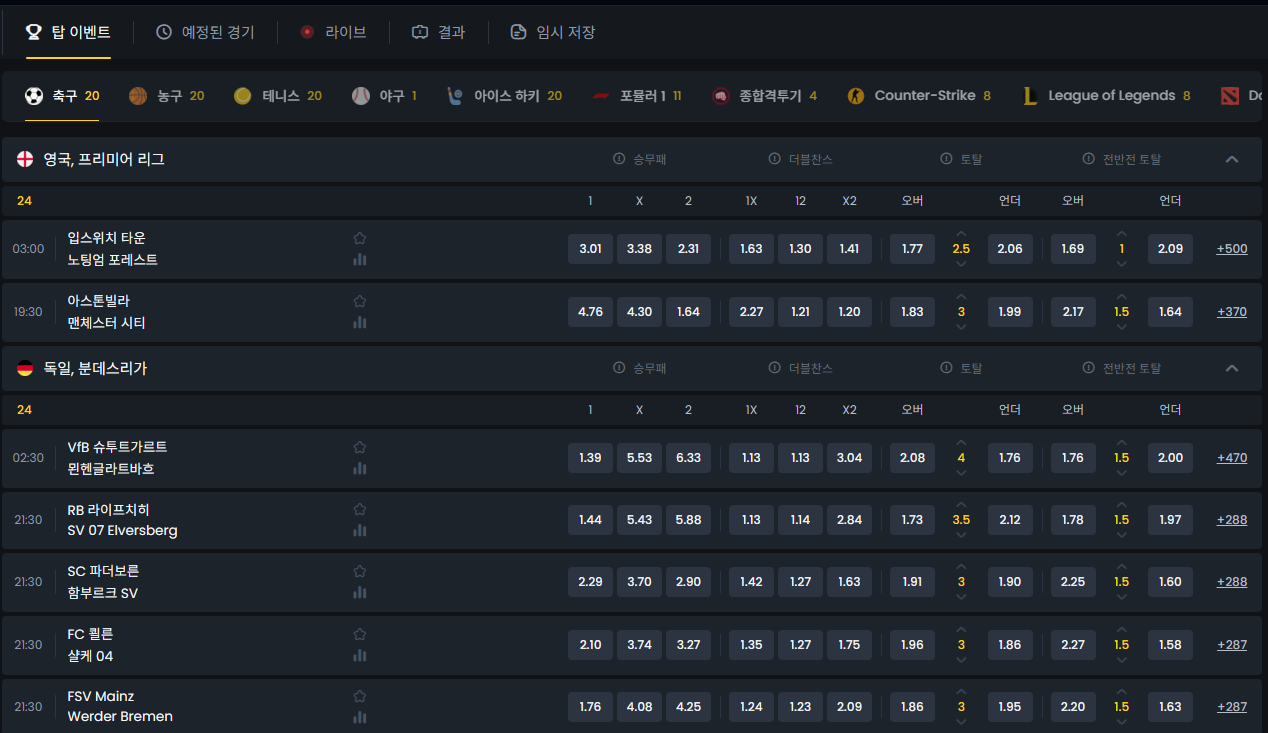
Task: Increase total line for SC 파더보른 match
Action: (x=961, y=567)
